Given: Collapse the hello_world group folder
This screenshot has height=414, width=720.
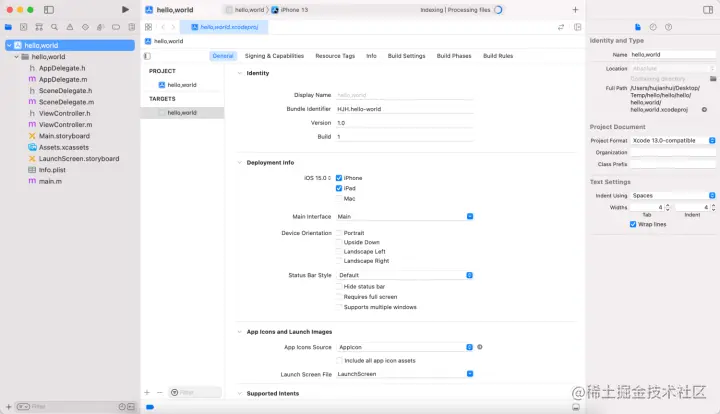Looking at the screenshot, I should [17, 57].
